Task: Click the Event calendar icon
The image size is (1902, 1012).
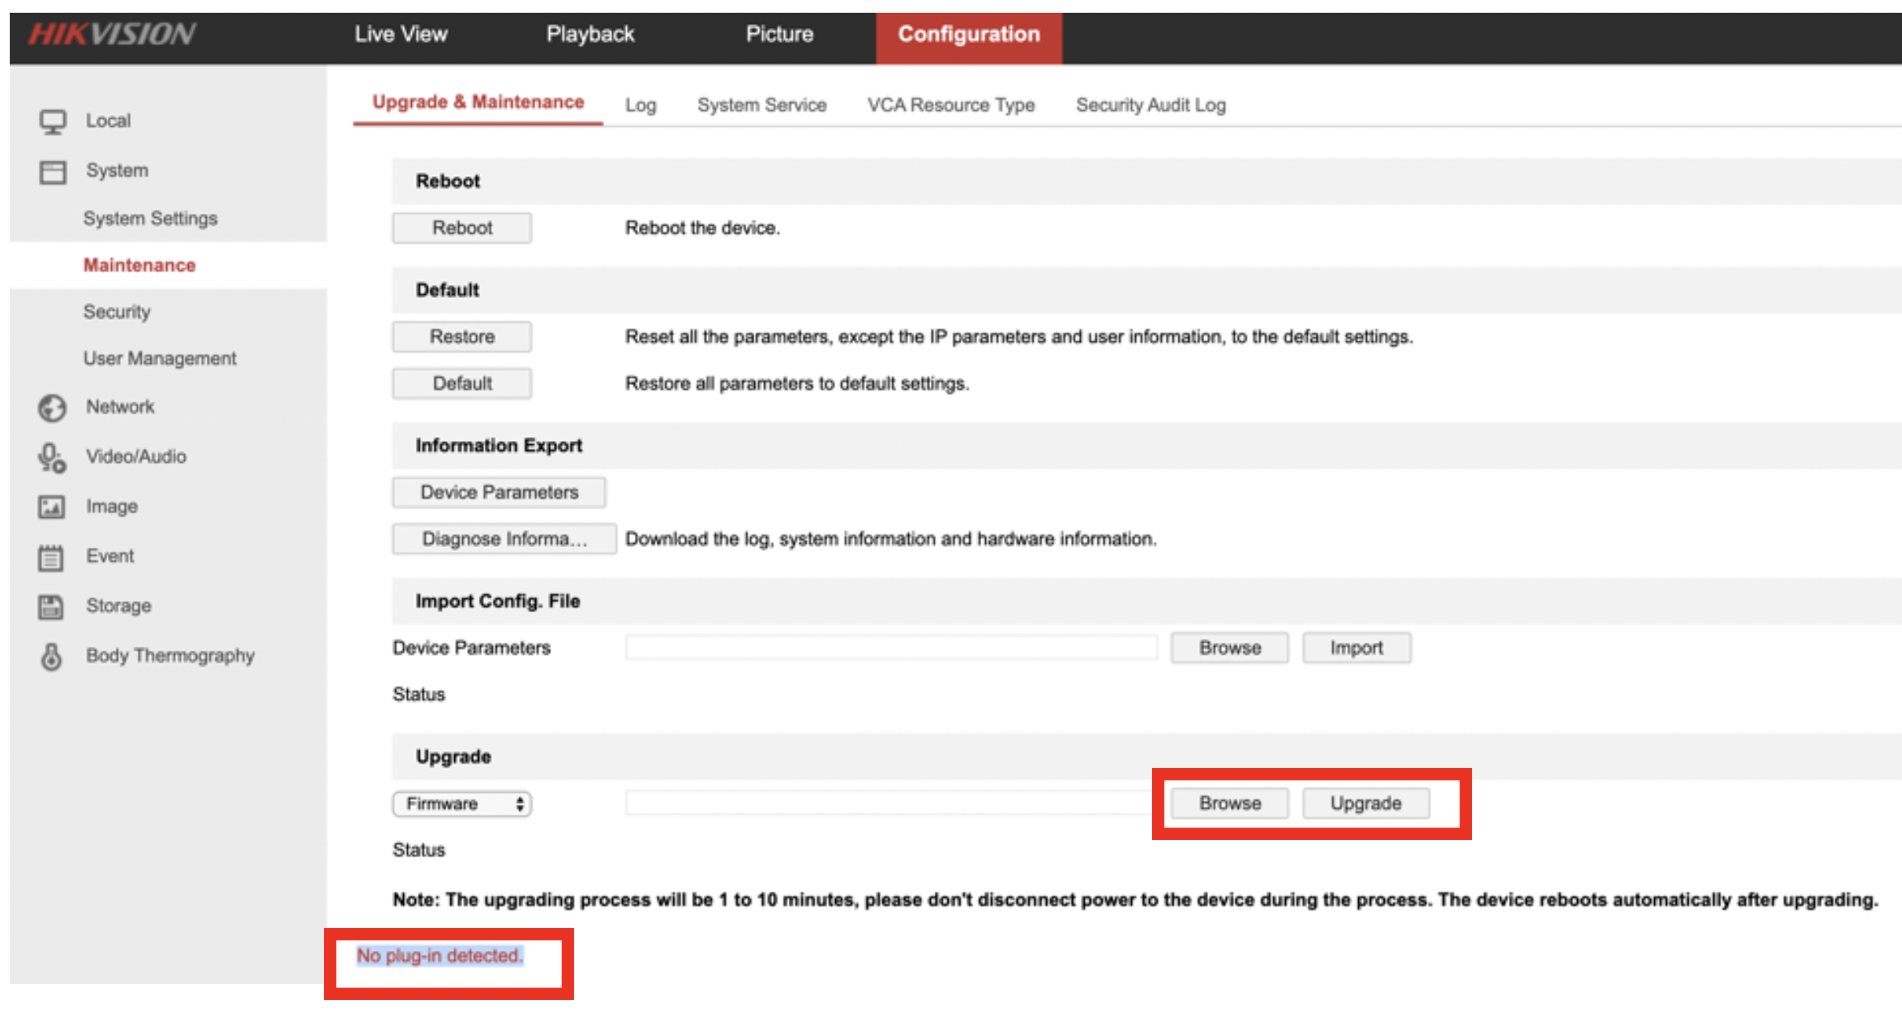Action: click(51, 557)
